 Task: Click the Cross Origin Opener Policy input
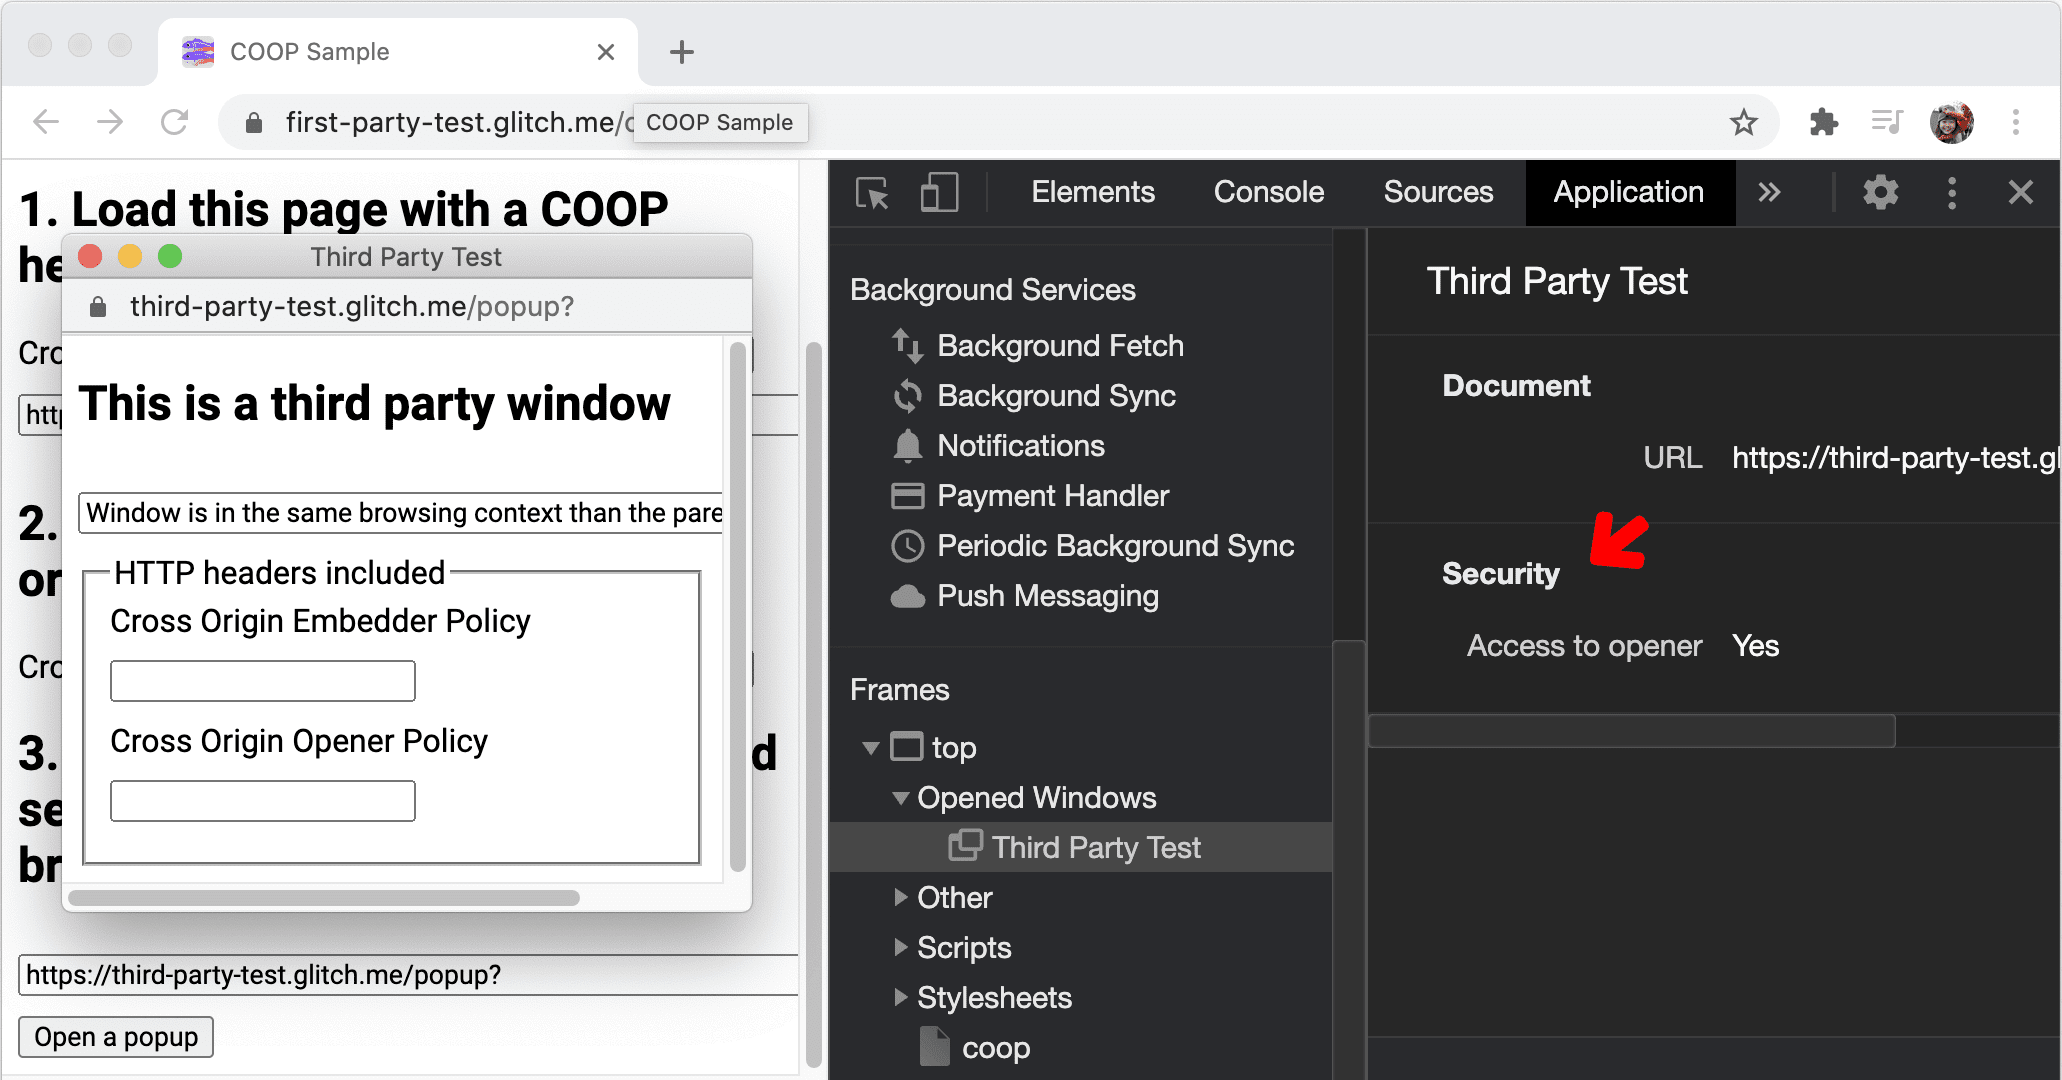pos(266,800)
